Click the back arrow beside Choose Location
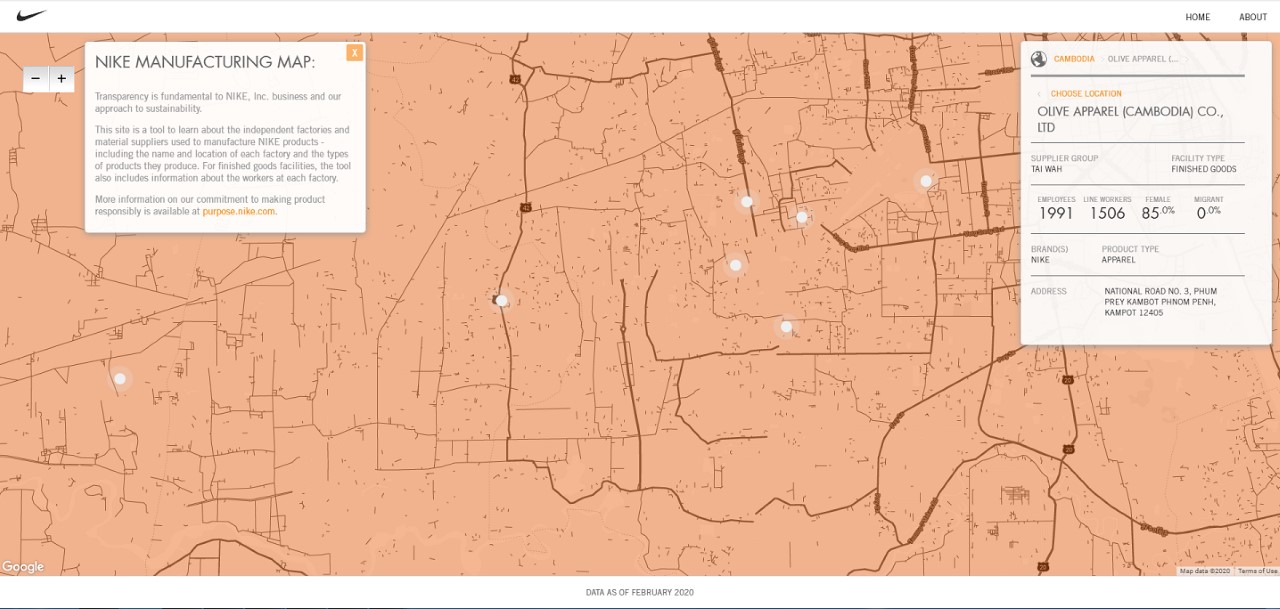Image resolution: width=1280 pixels, height=609 pixels. [1039, 94]
